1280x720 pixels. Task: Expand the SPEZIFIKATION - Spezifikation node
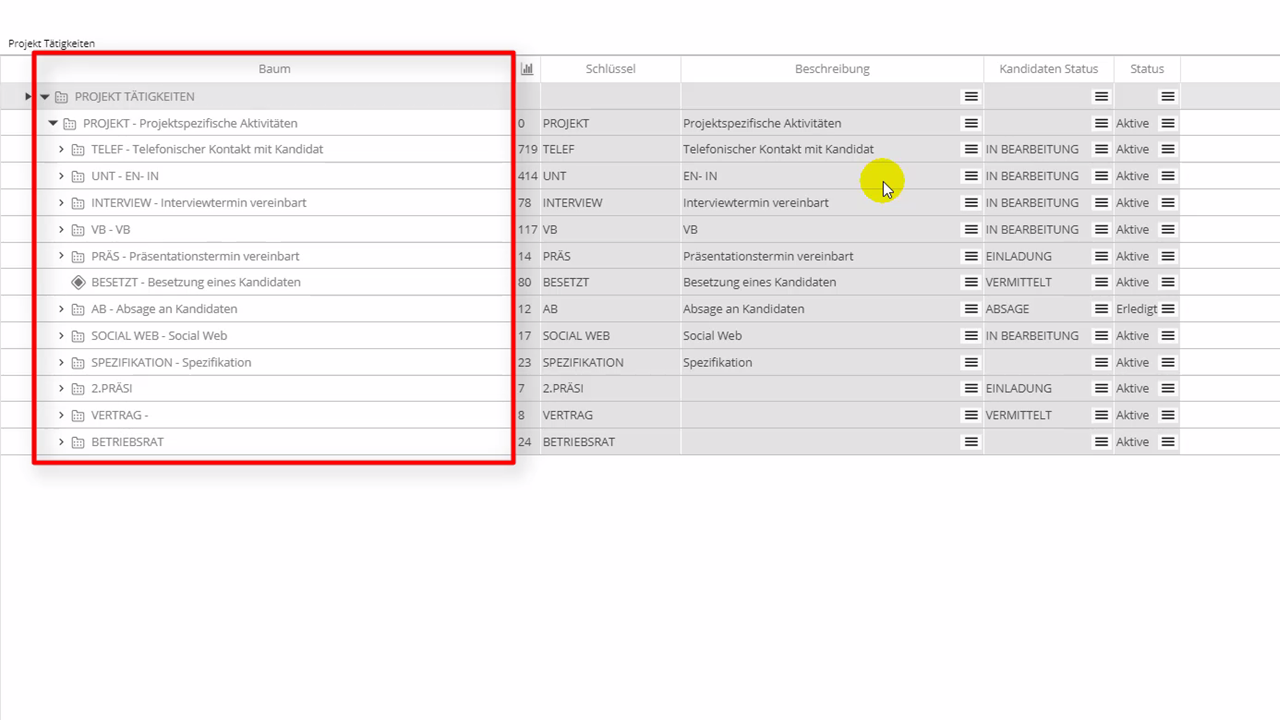click(61, 362)
